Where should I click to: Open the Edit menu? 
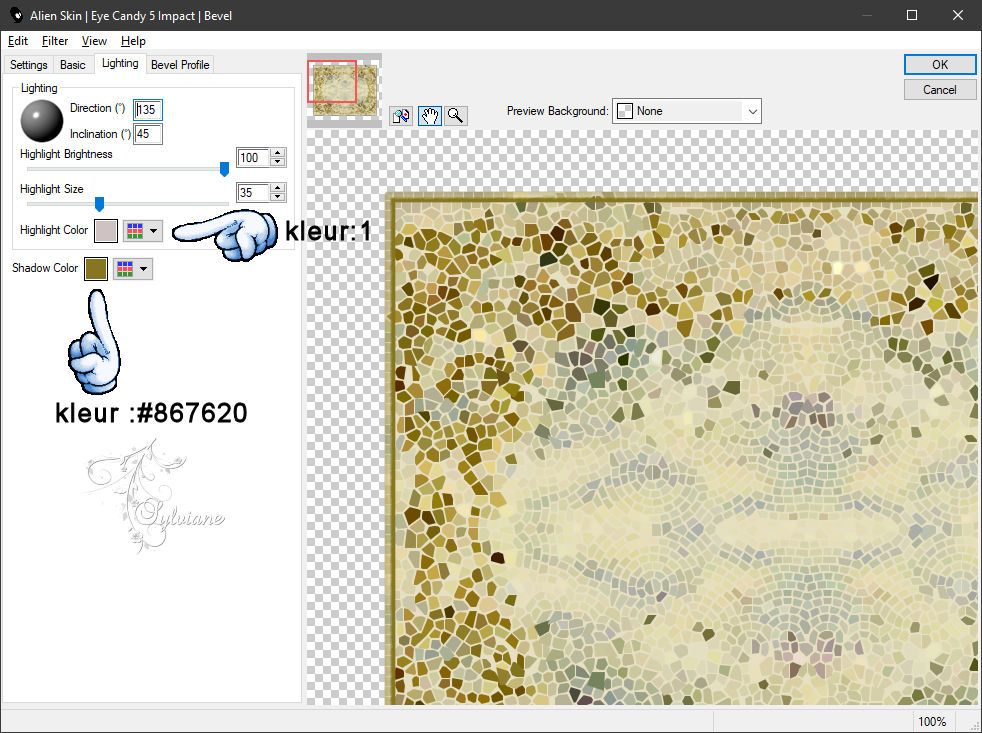coord(18,41)
